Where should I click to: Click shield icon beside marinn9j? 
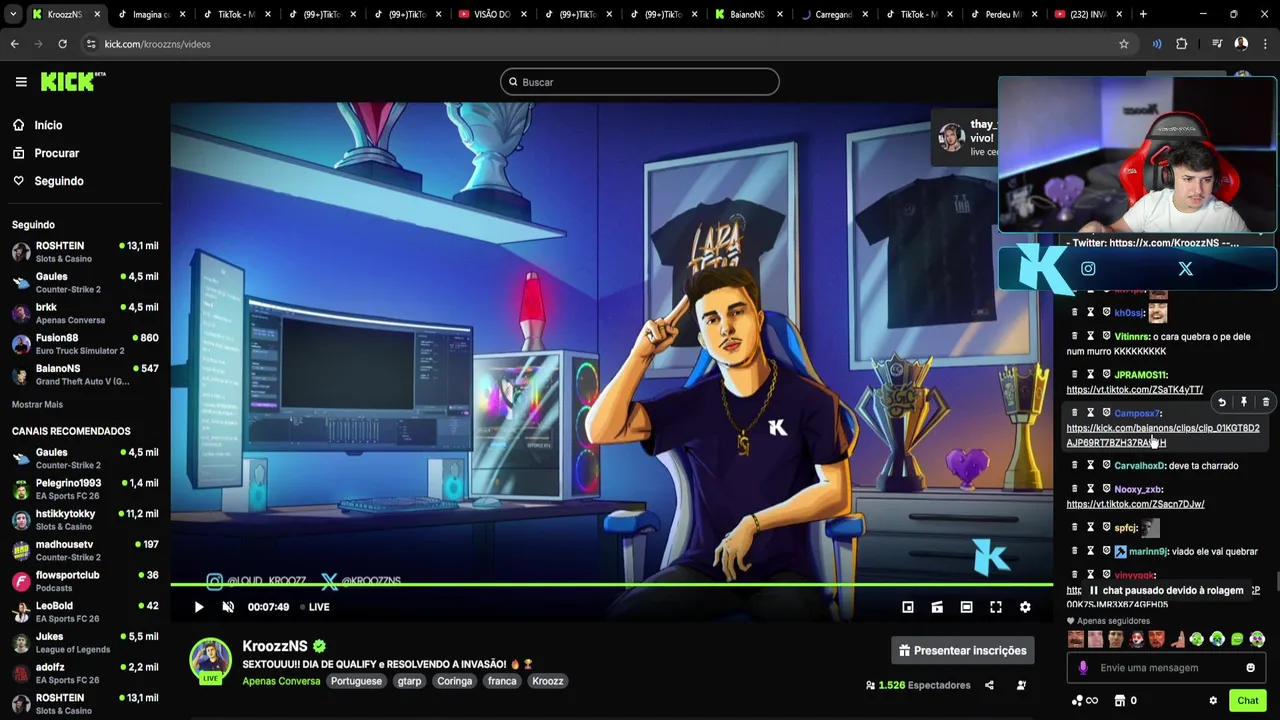[x=1107, y=552]
